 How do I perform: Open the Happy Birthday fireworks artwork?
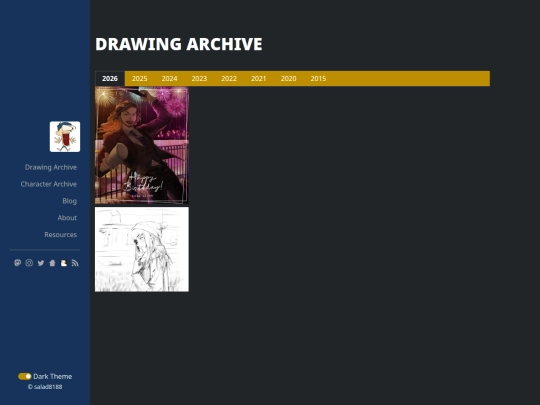(x=142, y=145)
